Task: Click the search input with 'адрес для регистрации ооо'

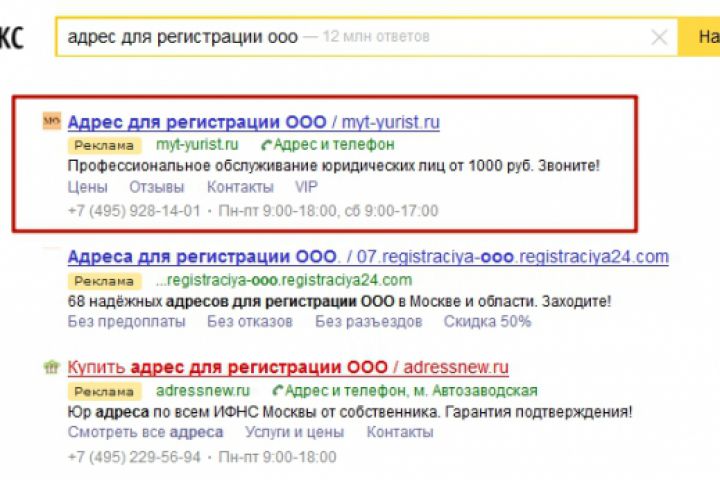Action: coord(366,37)
